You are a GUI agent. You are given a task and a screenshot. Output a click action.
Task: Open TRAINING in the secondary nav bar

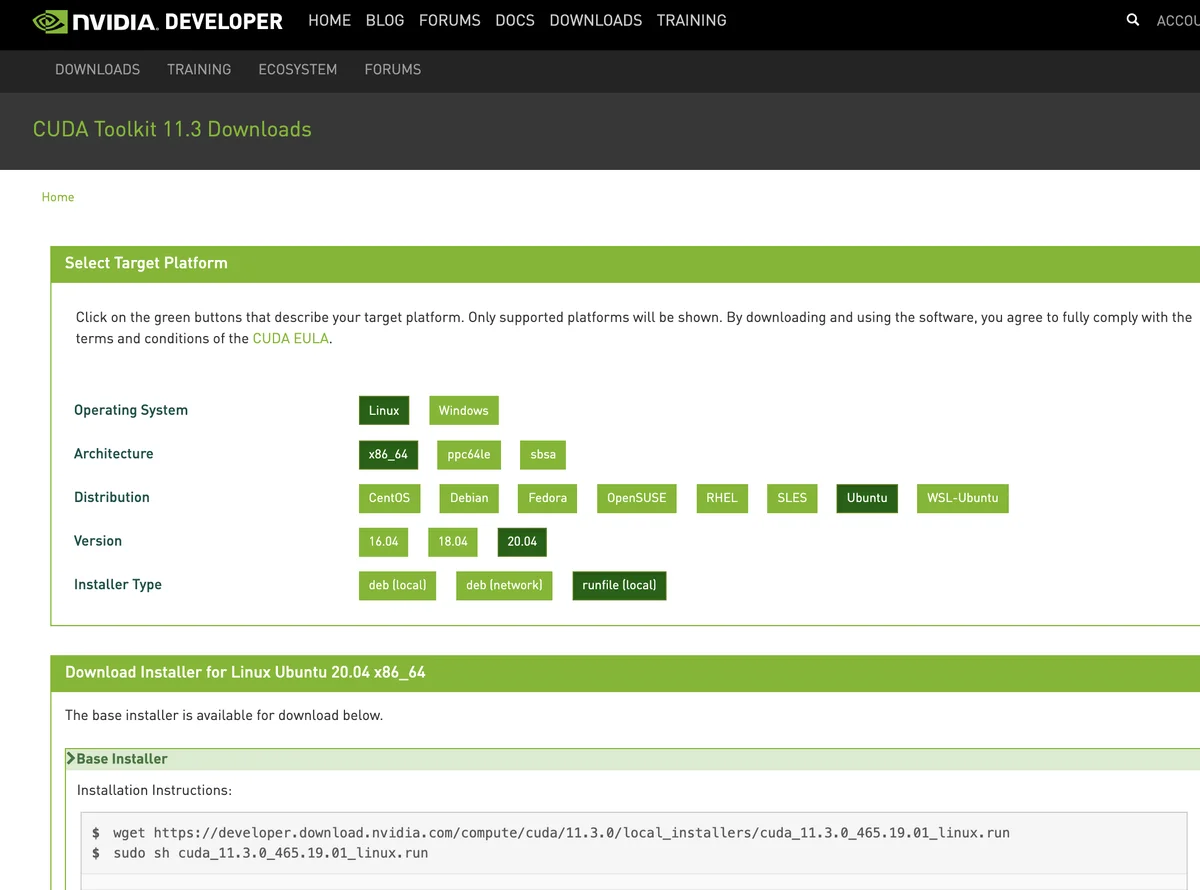[199, 69]
